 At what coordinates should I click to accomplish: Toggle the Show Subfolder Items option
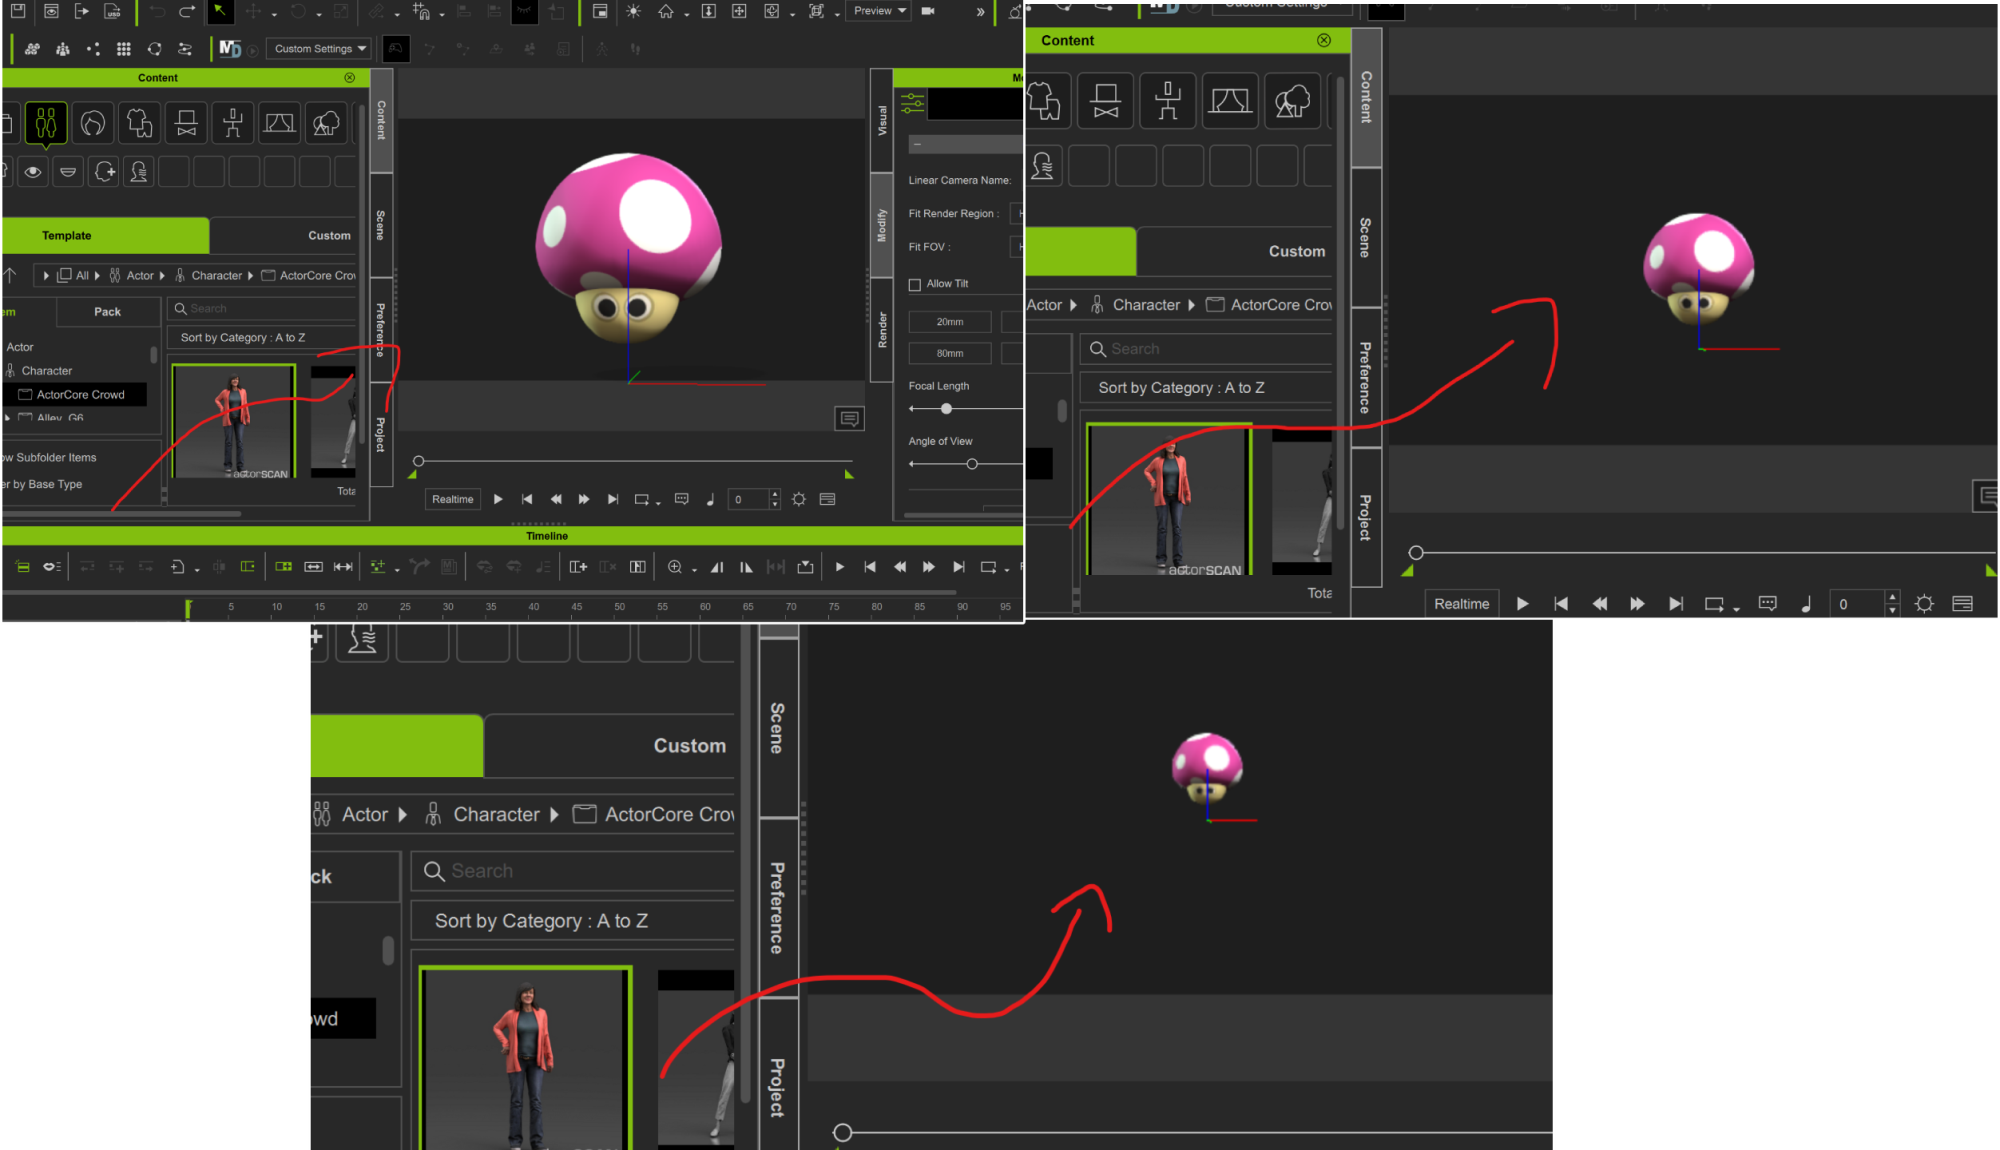(x=50, y=457)
